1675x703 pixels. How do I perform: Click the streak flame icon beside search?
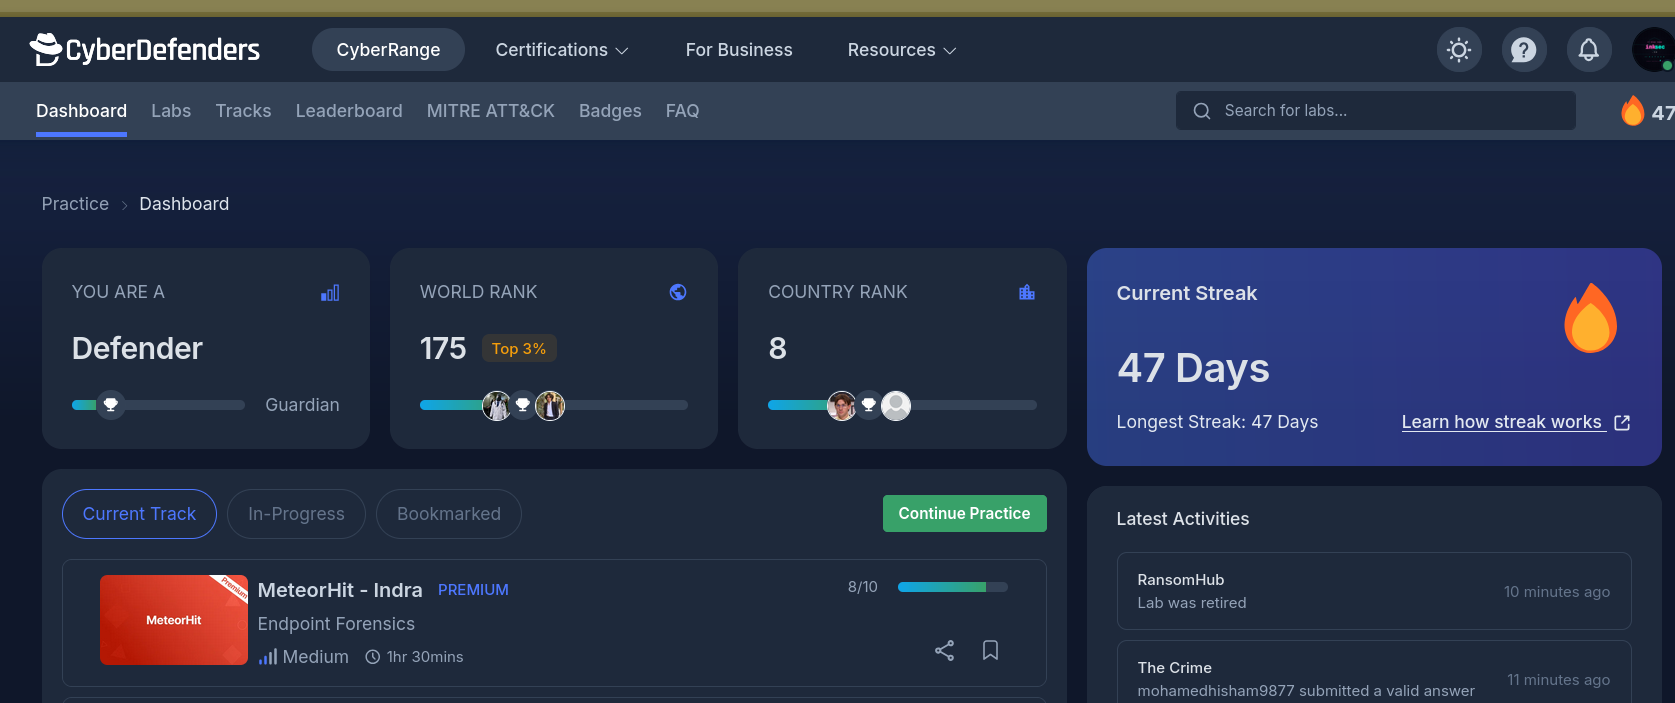[1632, 111]
